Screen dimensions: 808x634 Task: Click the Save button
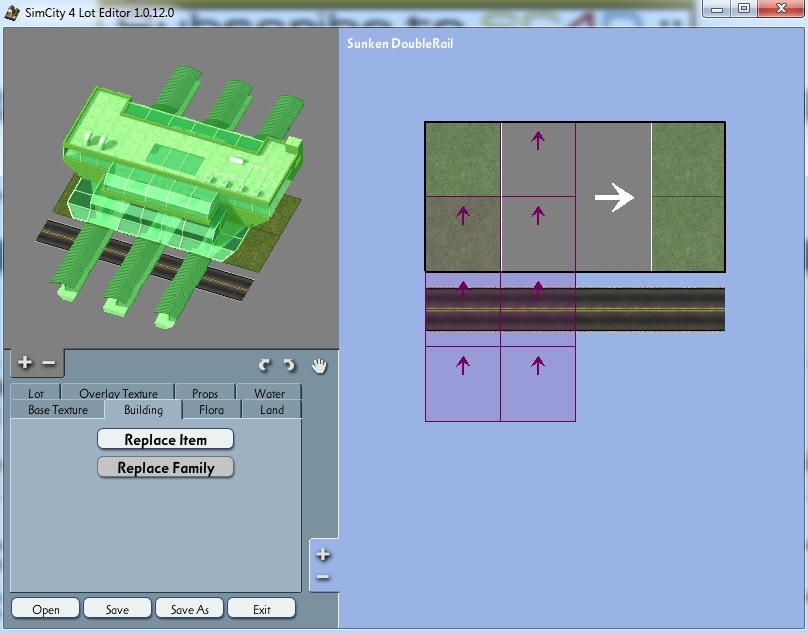(117, 609)
